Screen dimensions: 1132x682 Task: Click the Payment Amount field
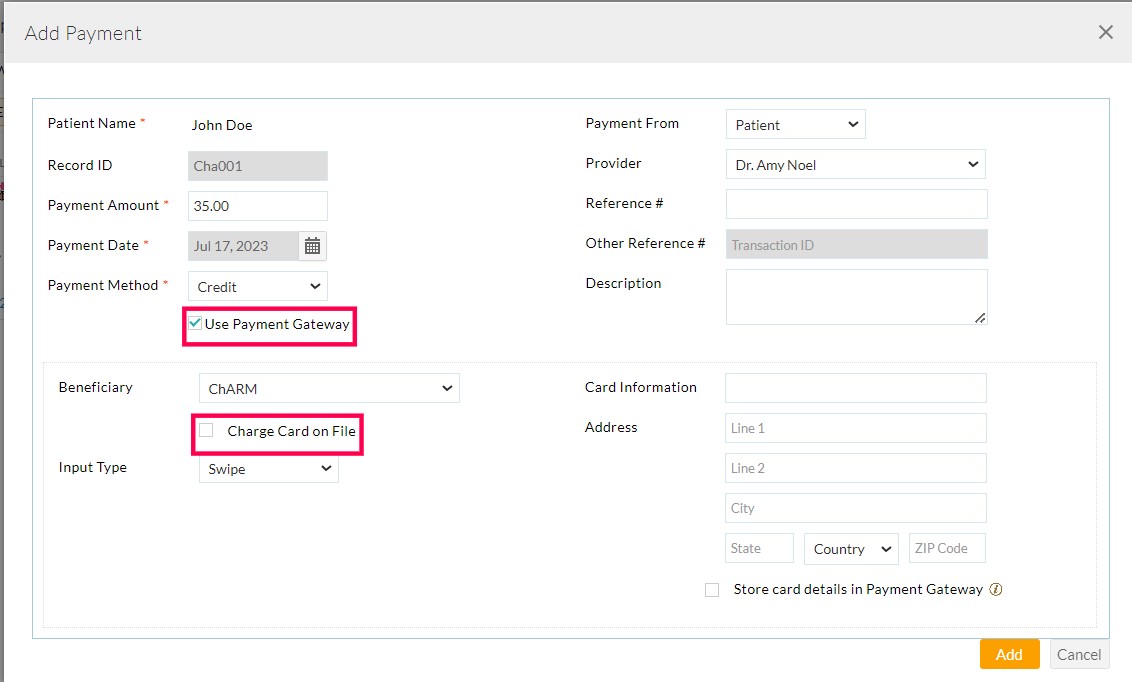tap(257, 206)
